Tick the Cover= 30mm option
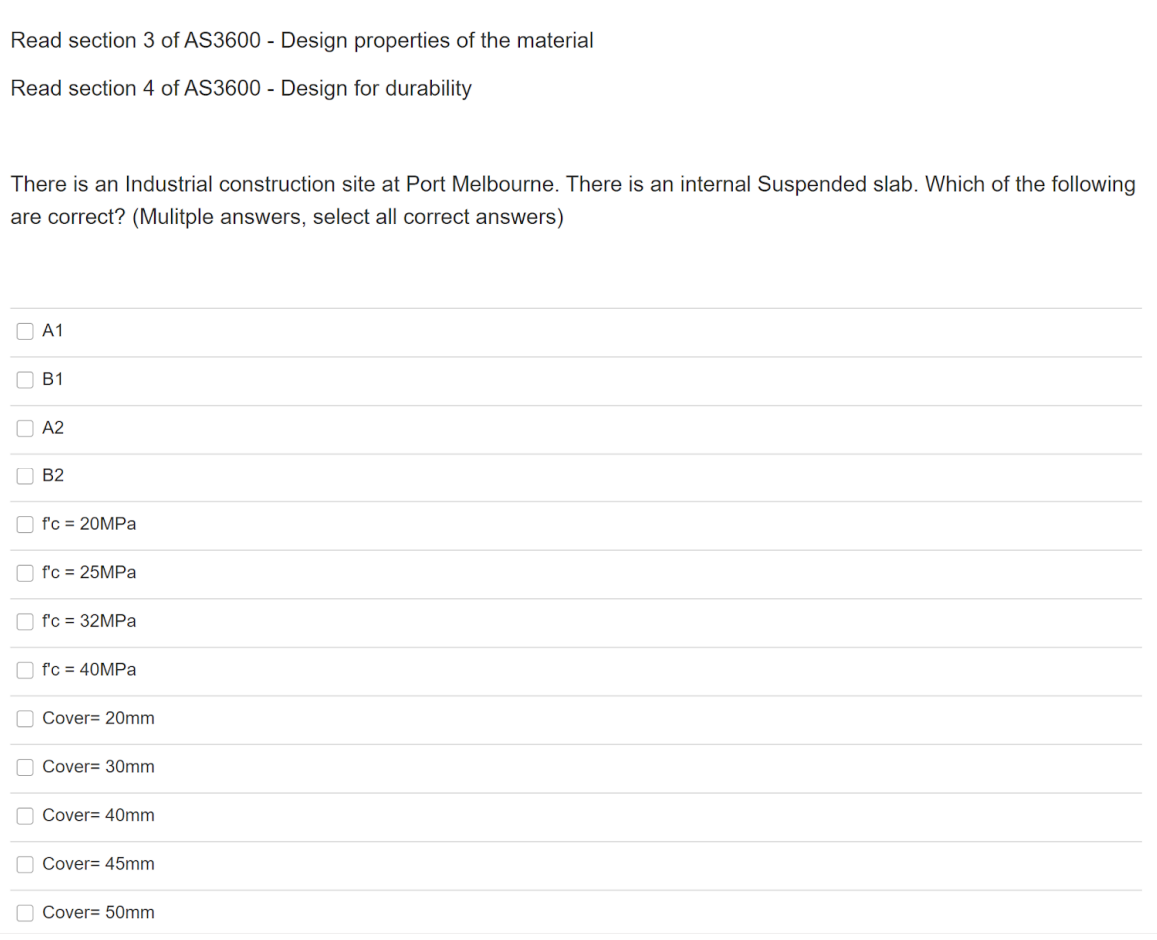This screenshot has width=1157, height=940. click(x=25, y=767)
